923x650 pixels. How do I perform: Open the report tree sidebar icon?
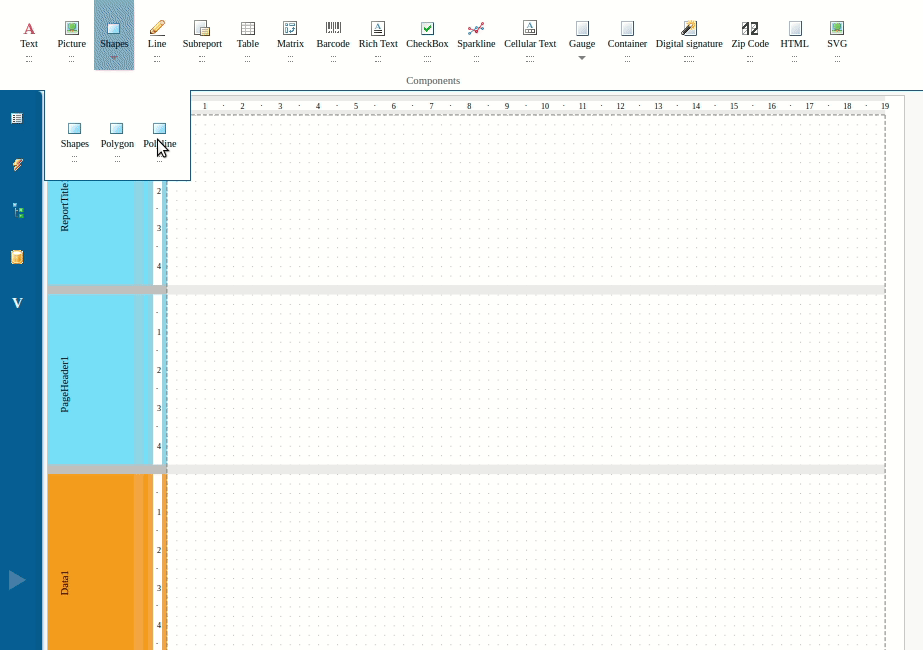point(18,211)
